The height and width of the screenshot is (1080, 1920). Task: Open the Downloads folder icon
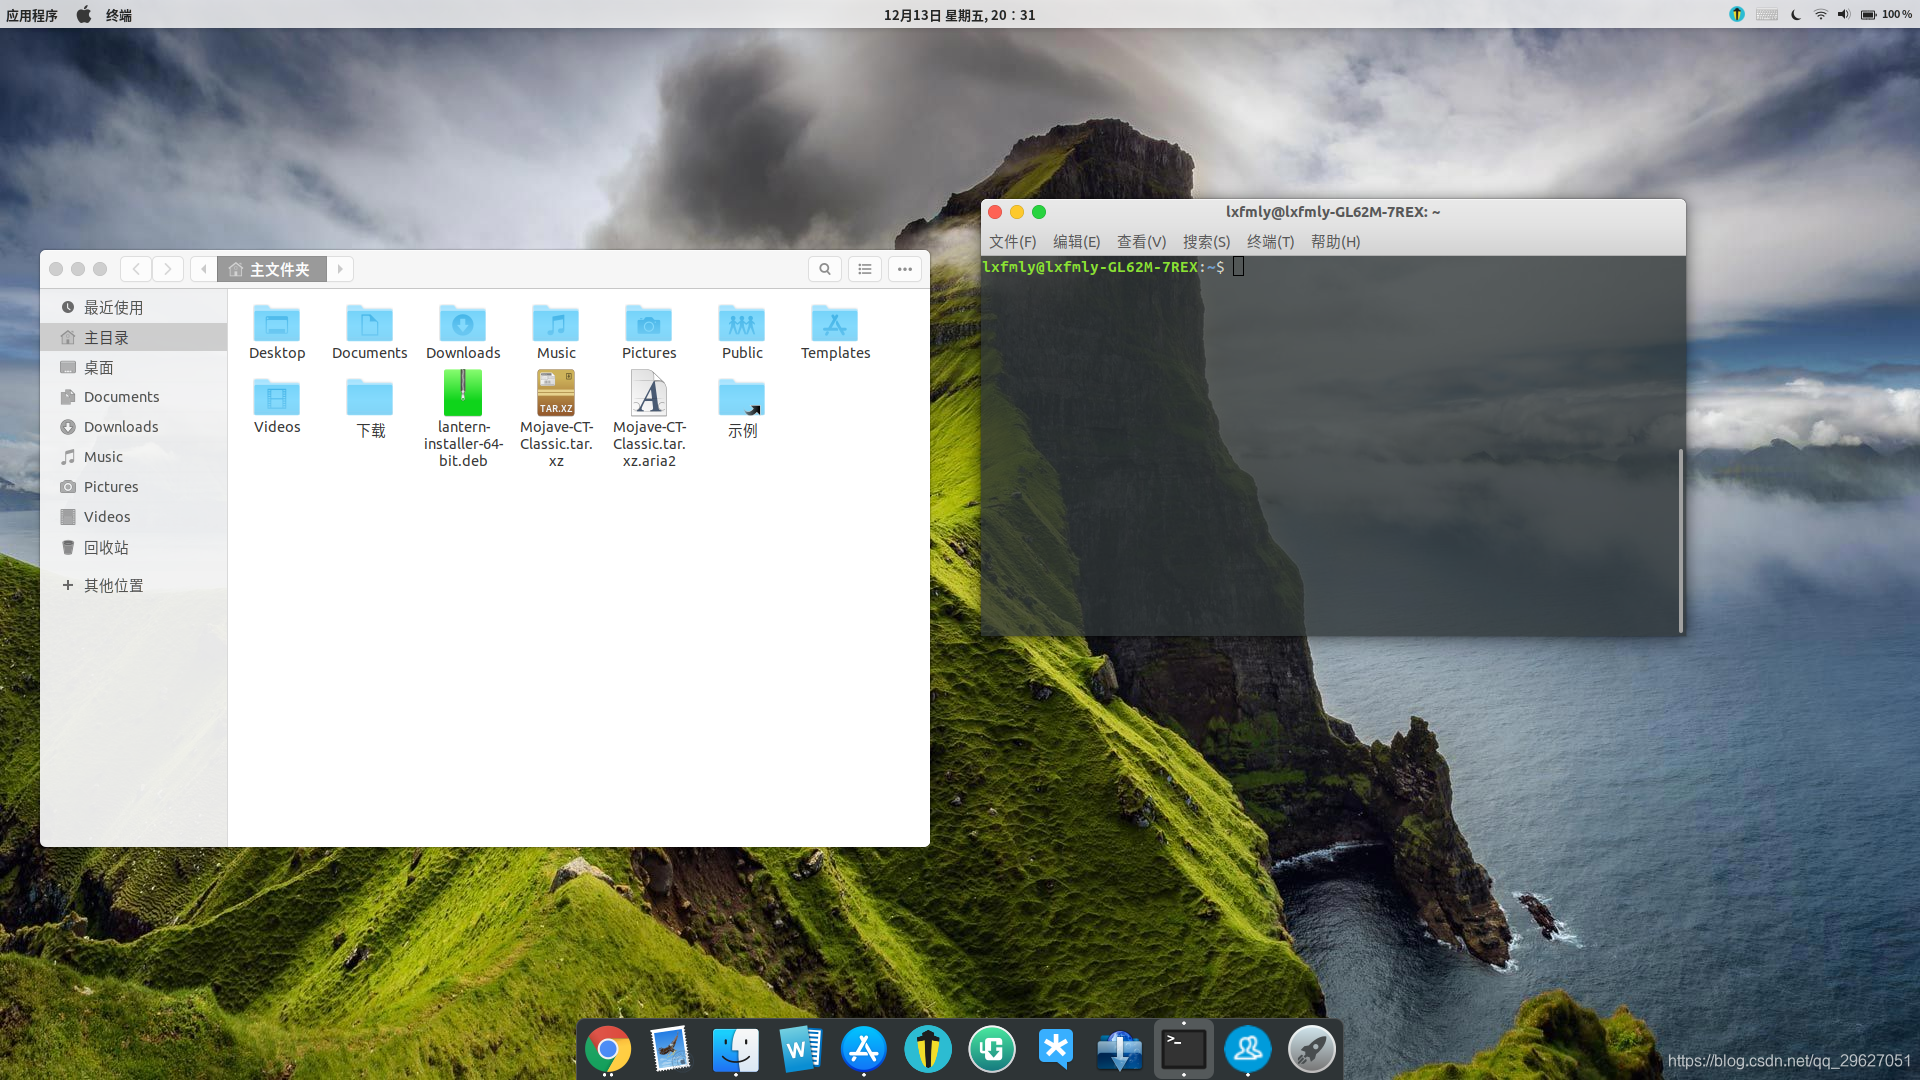pyautogui.click(x=463, y=325)
